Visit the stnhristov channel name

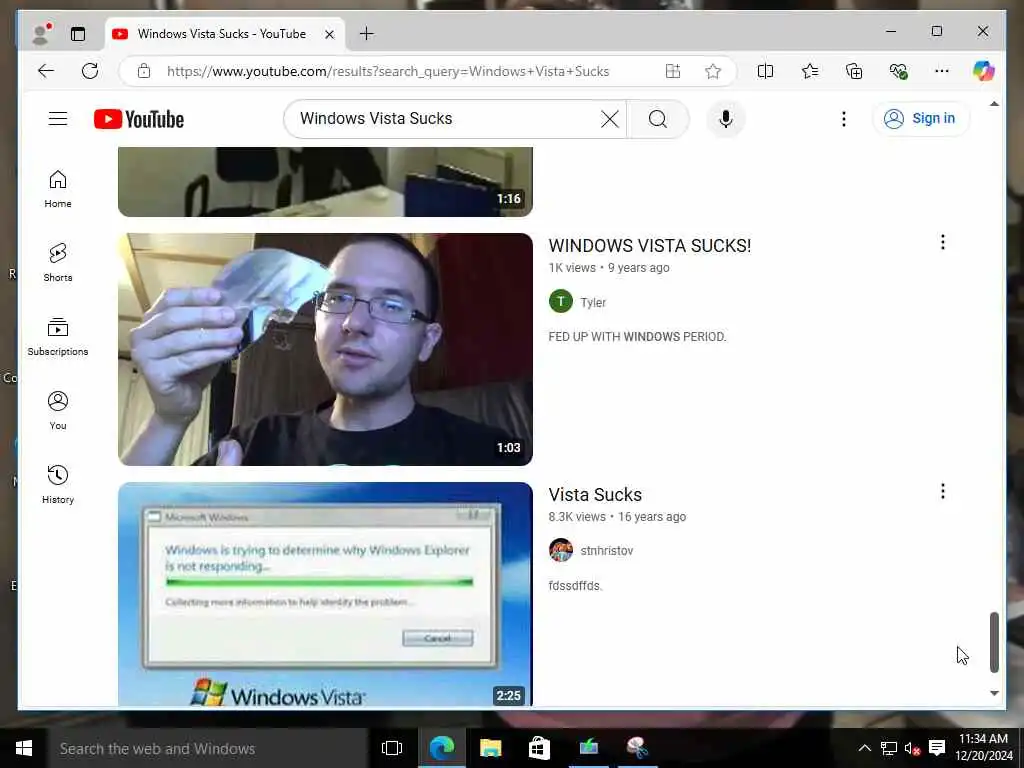607,551
